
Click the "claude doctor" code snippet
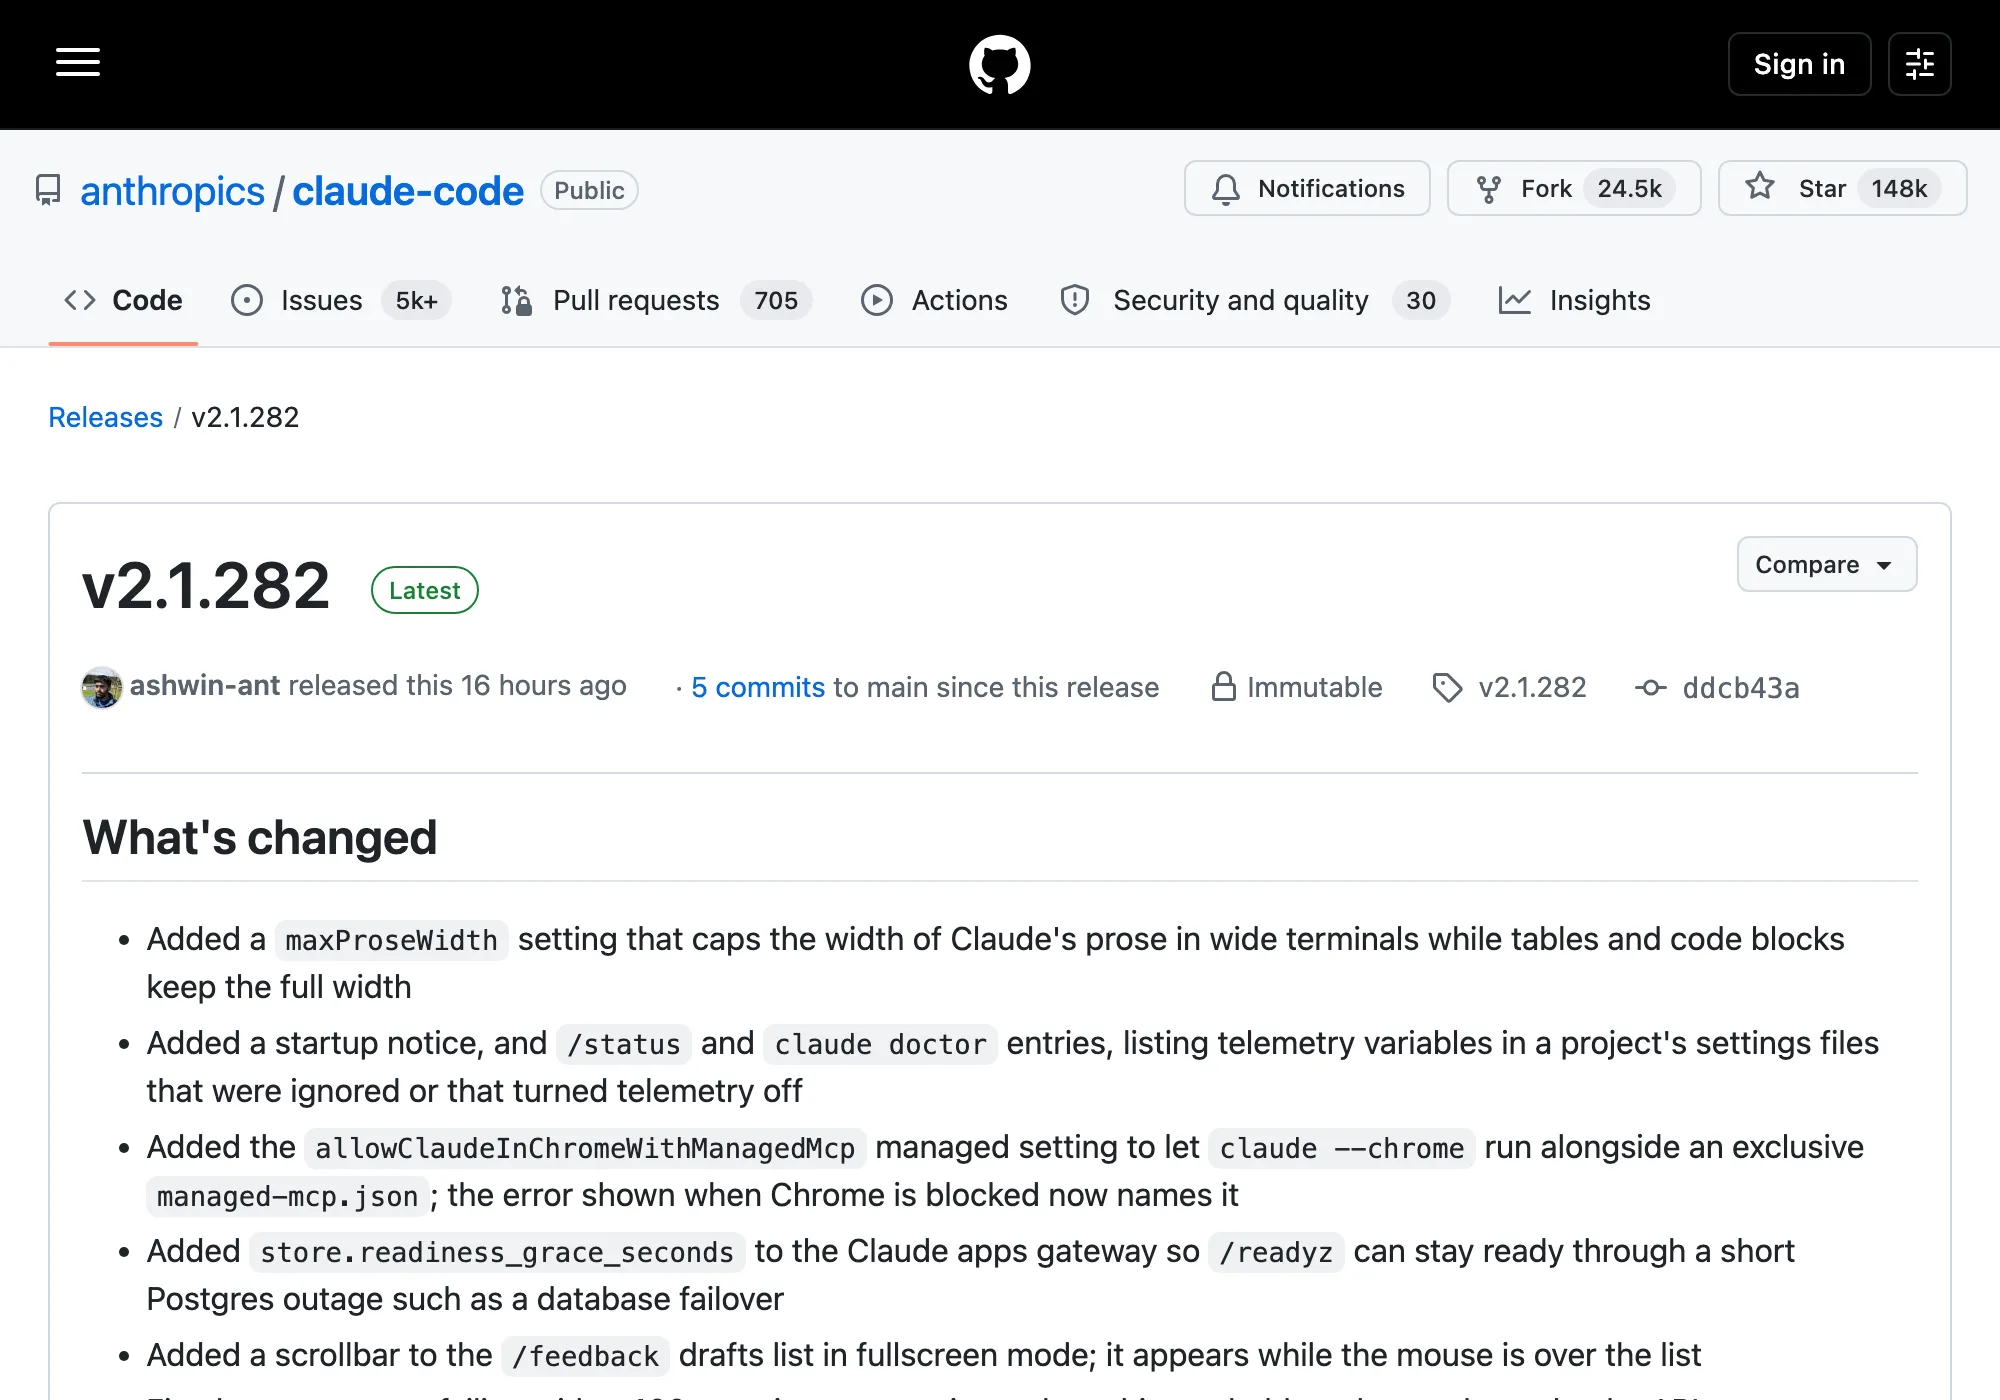click(x=880, y=1044)
